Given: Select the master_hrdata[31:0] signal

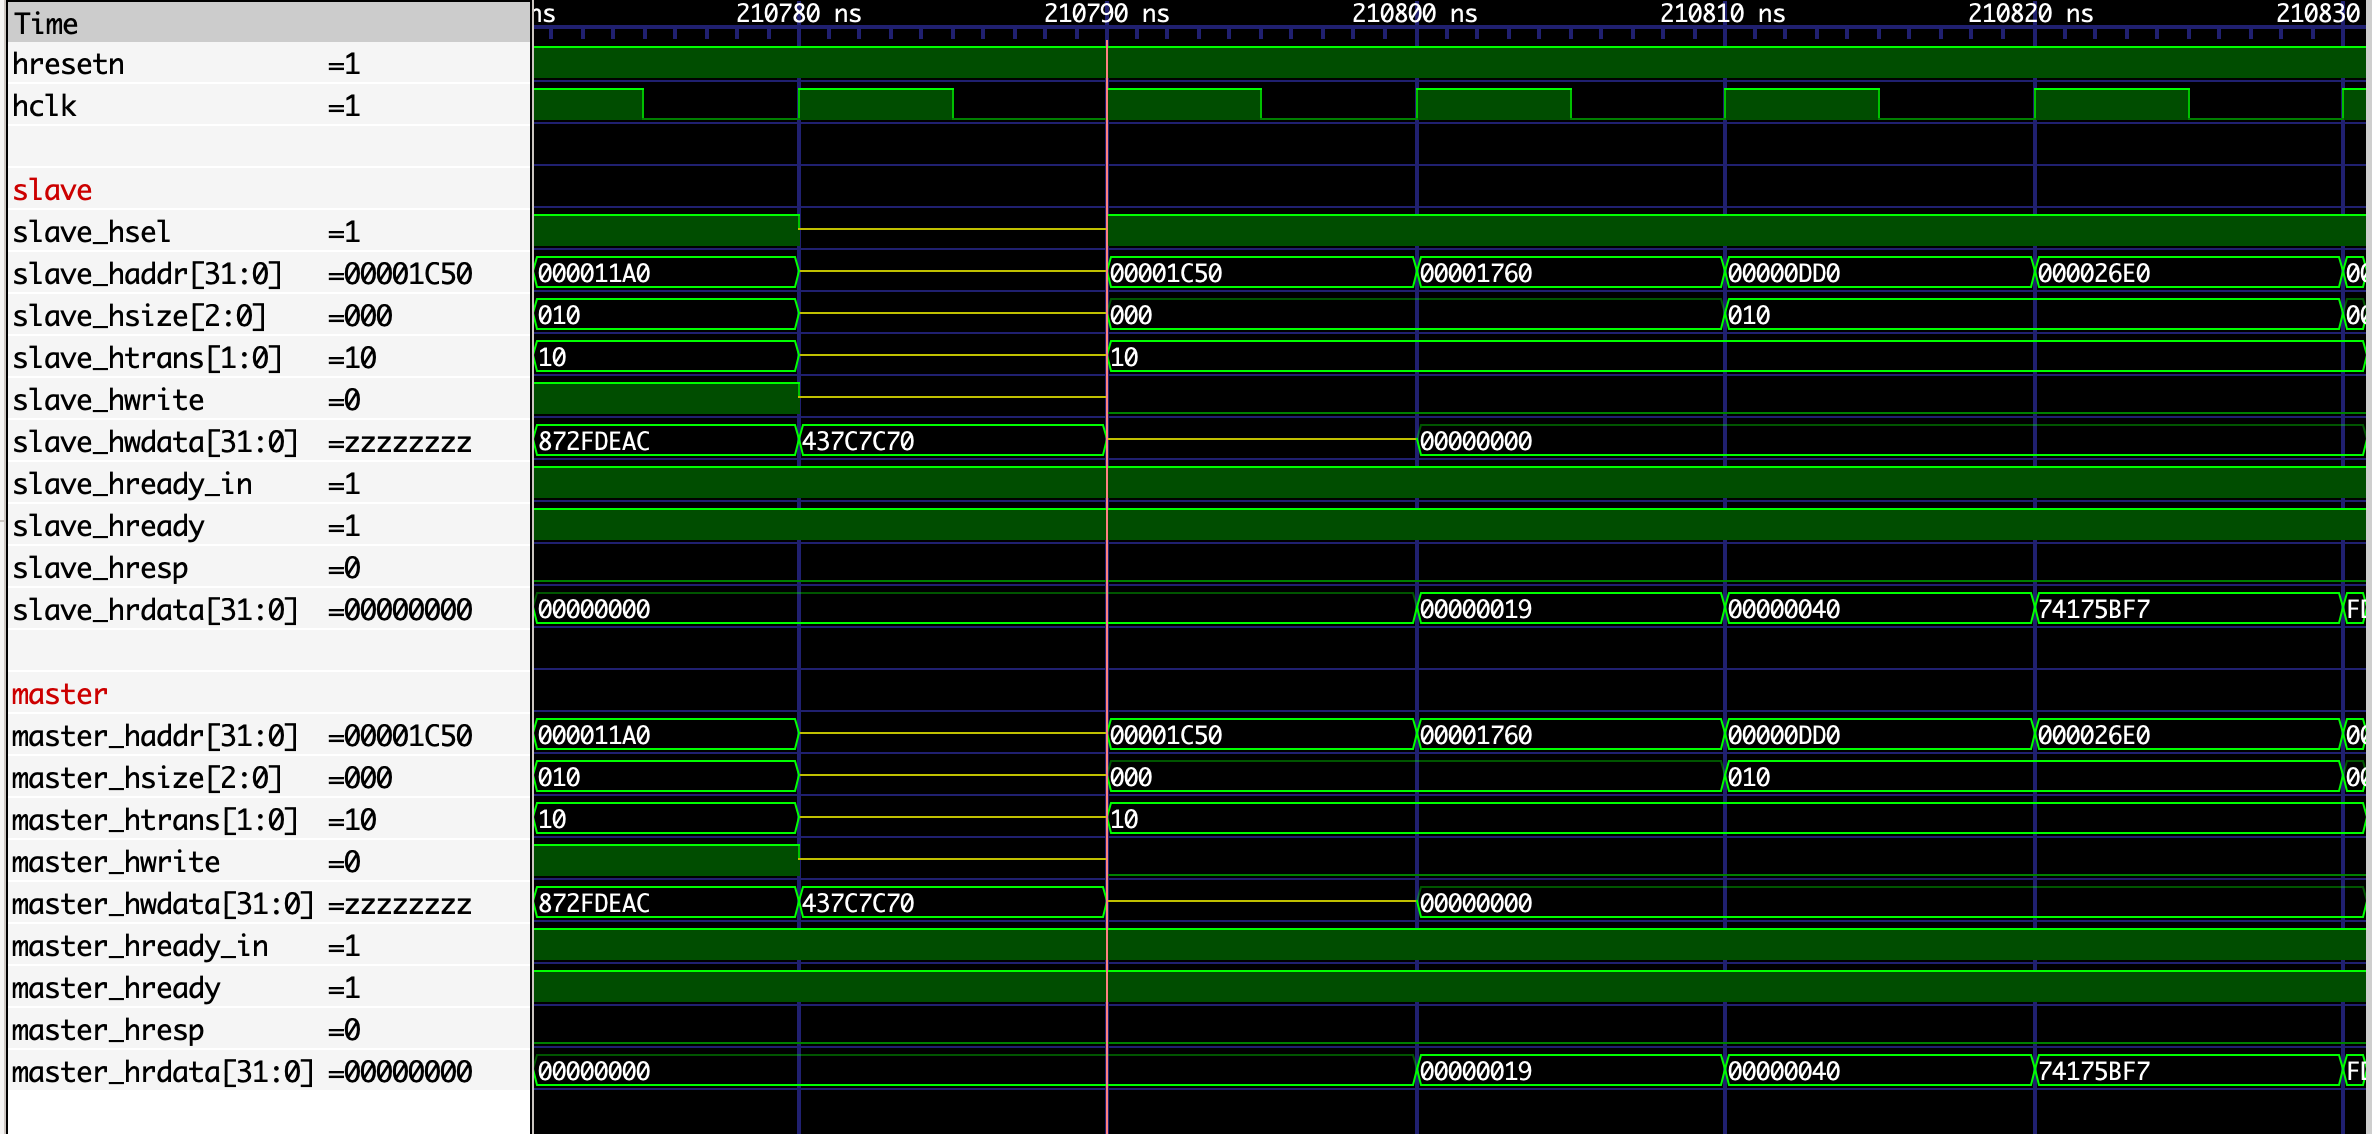Looking at the screenshot, I should point(162,1072).
